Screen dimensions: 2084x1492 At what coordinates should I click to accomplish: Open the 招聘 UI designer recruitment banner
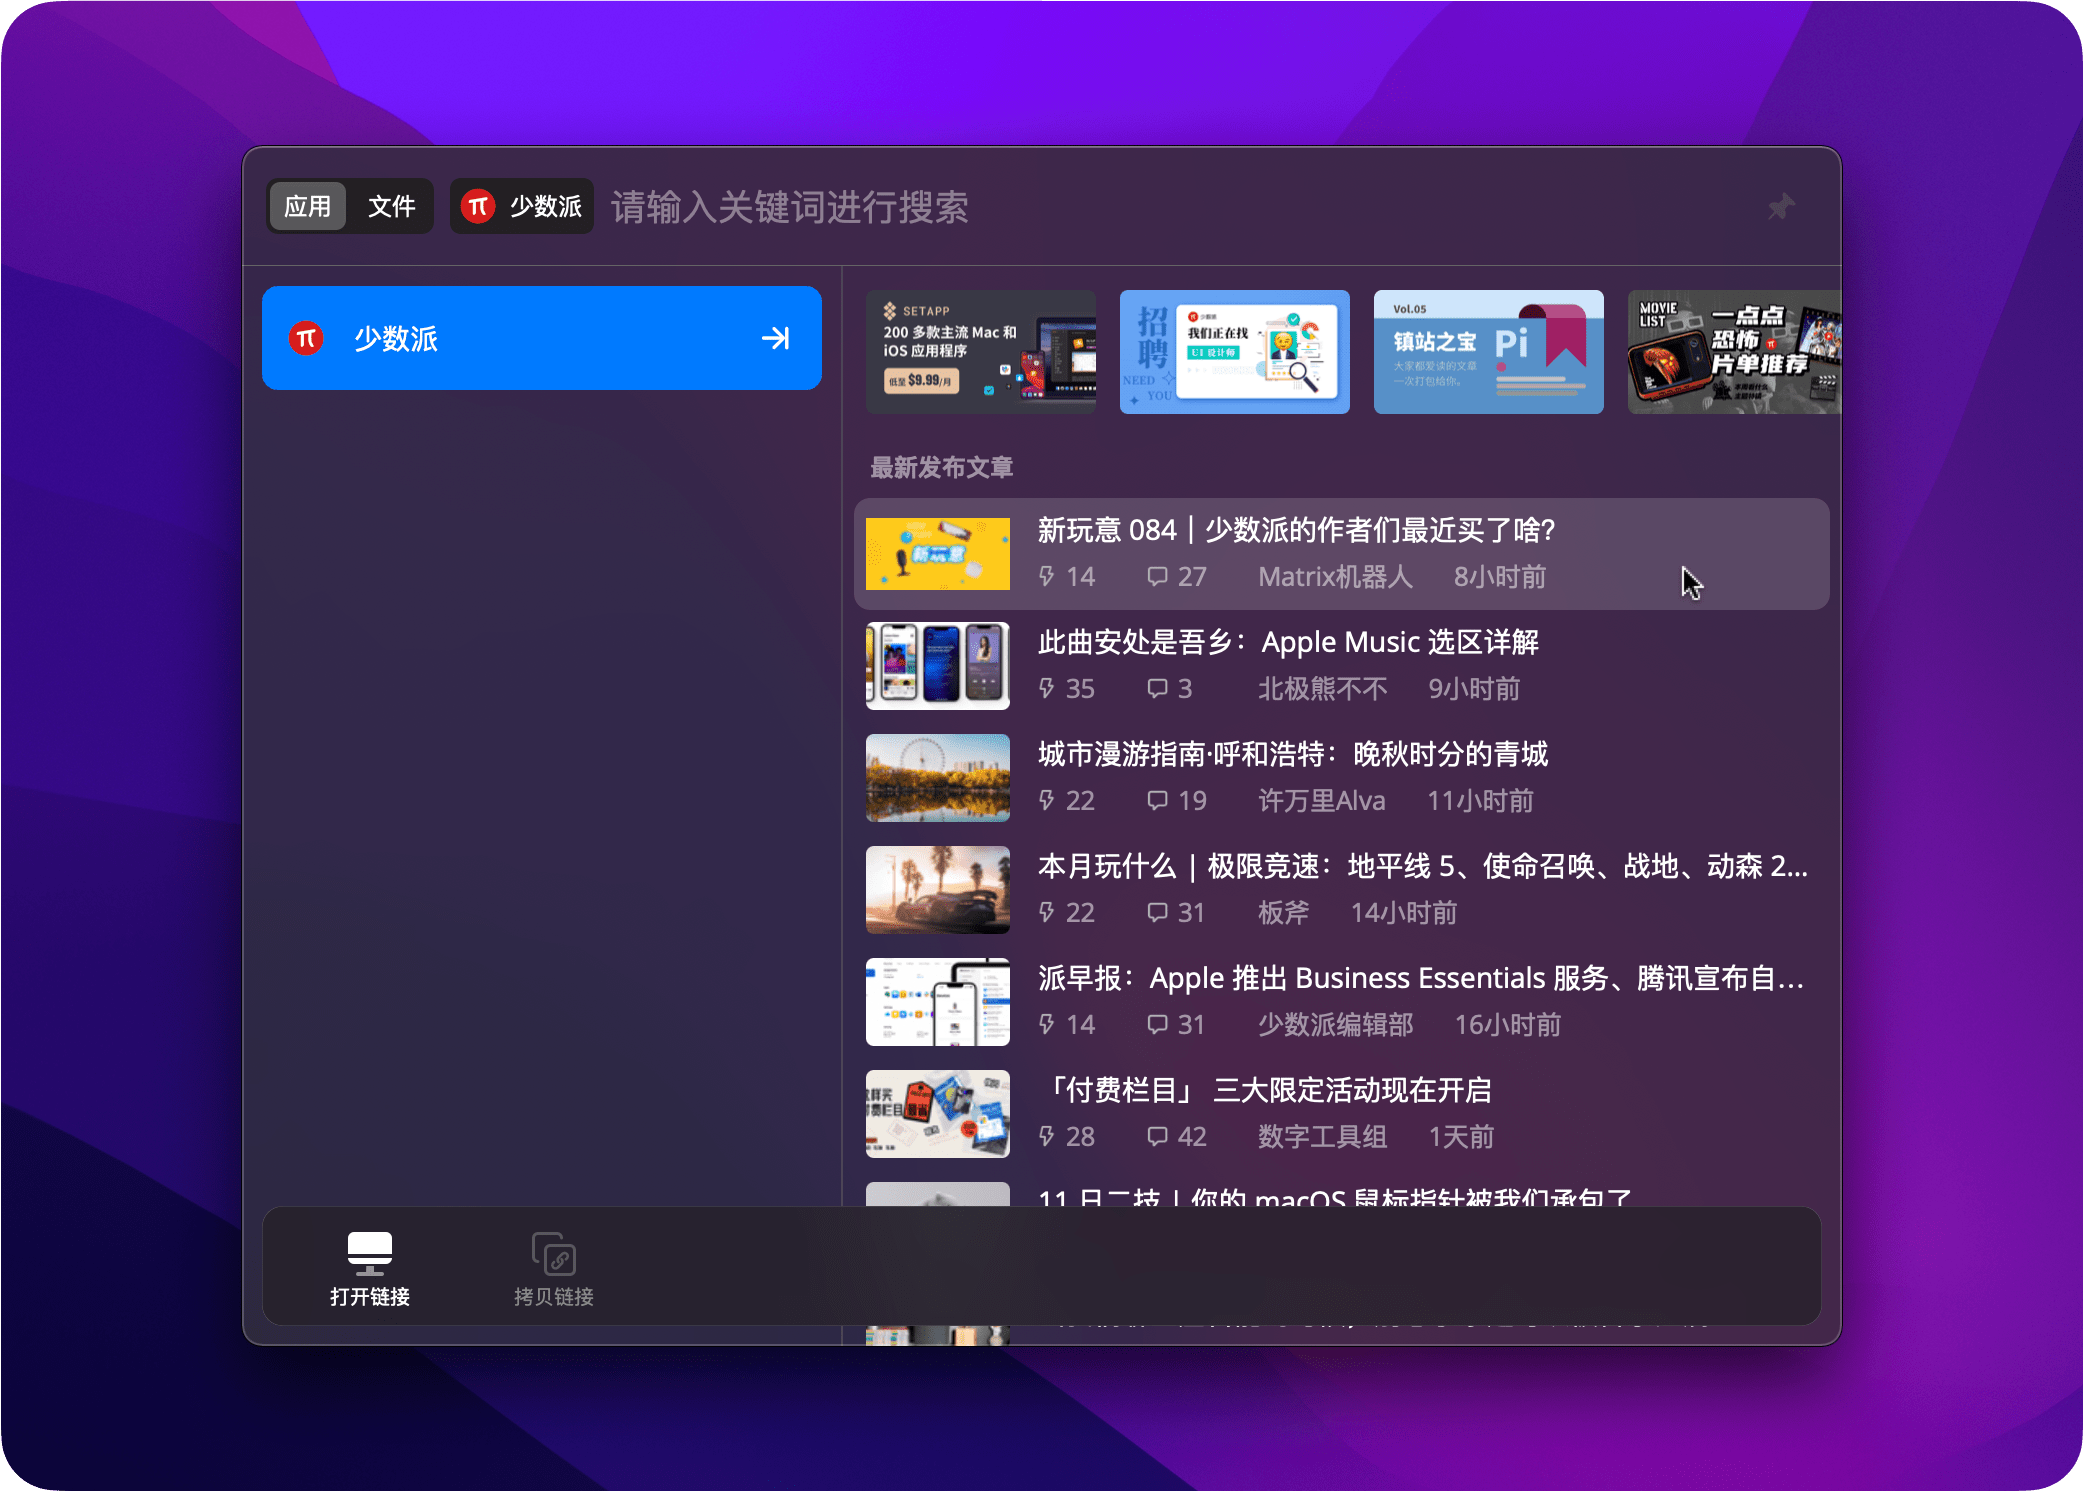point(1234,351)
